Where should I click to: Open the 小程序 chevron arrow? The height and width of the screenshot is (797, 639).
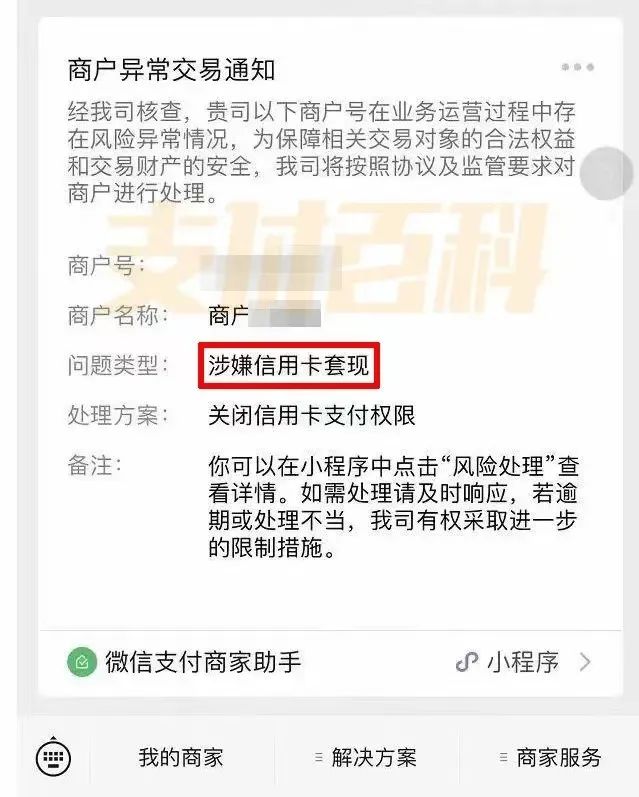coord(586,662)
